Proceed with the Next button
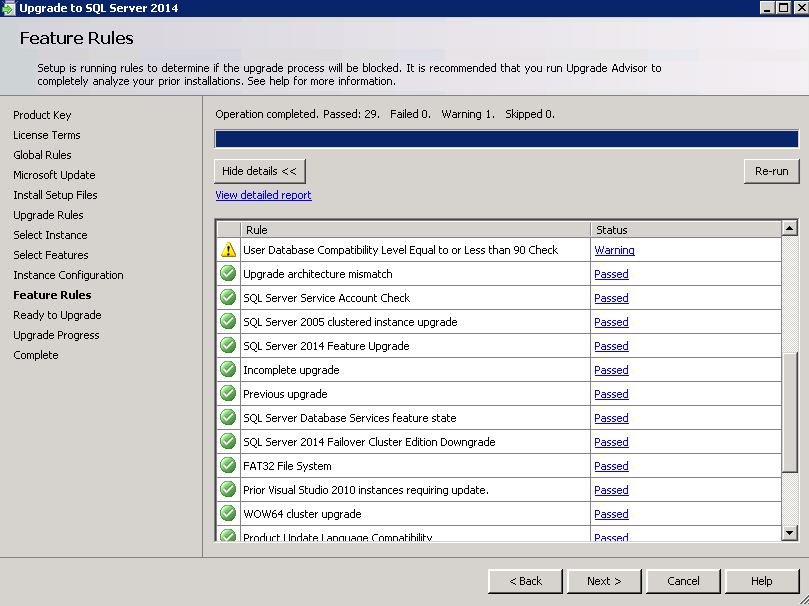This screenshot has width=809, height=606. tap(604, 581)
